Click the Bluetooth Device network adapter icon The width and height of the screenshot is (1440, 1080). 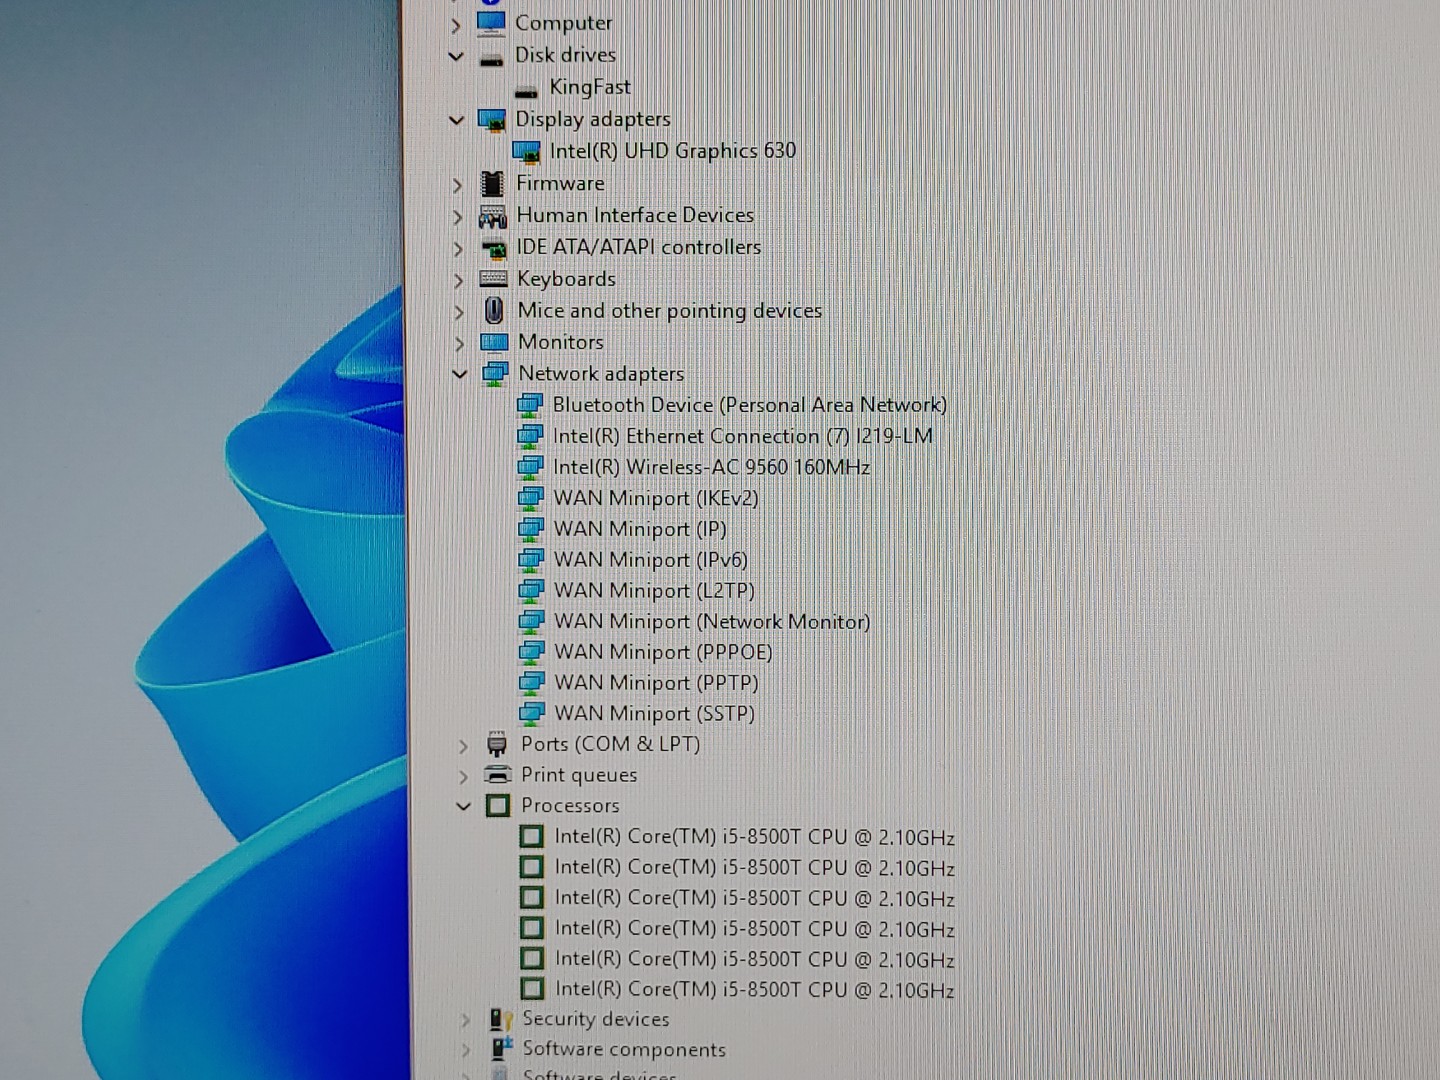[529, 405]
